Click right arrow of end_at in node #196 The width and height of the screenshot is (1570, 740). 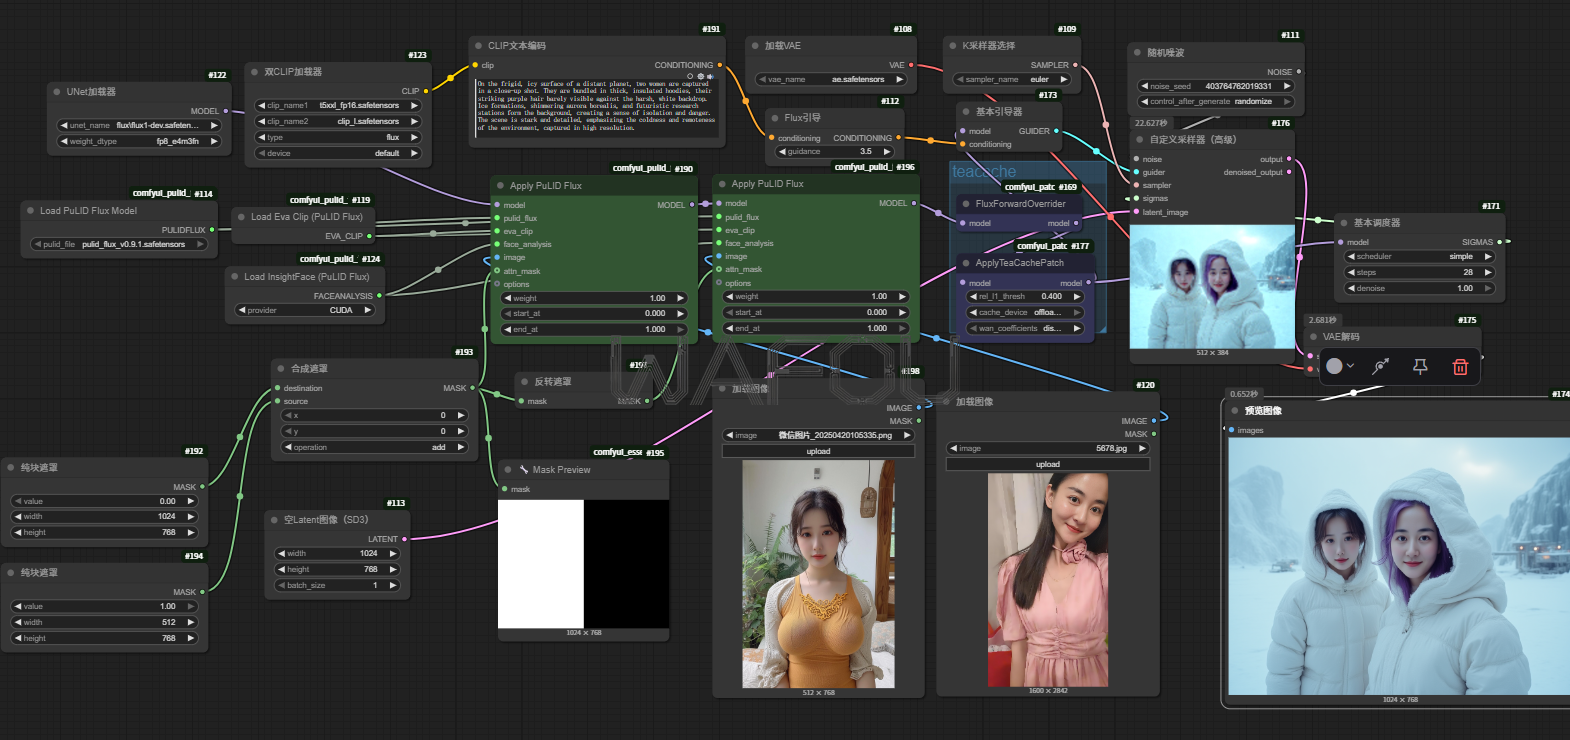[901, 328]
